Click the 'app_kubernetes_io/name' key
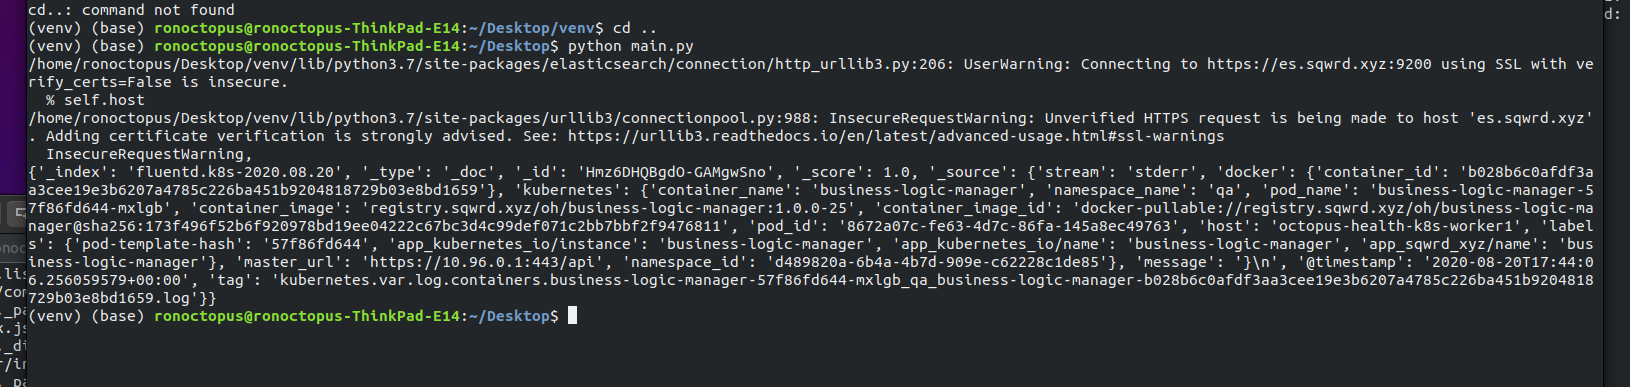 (x=1001, y=244)
